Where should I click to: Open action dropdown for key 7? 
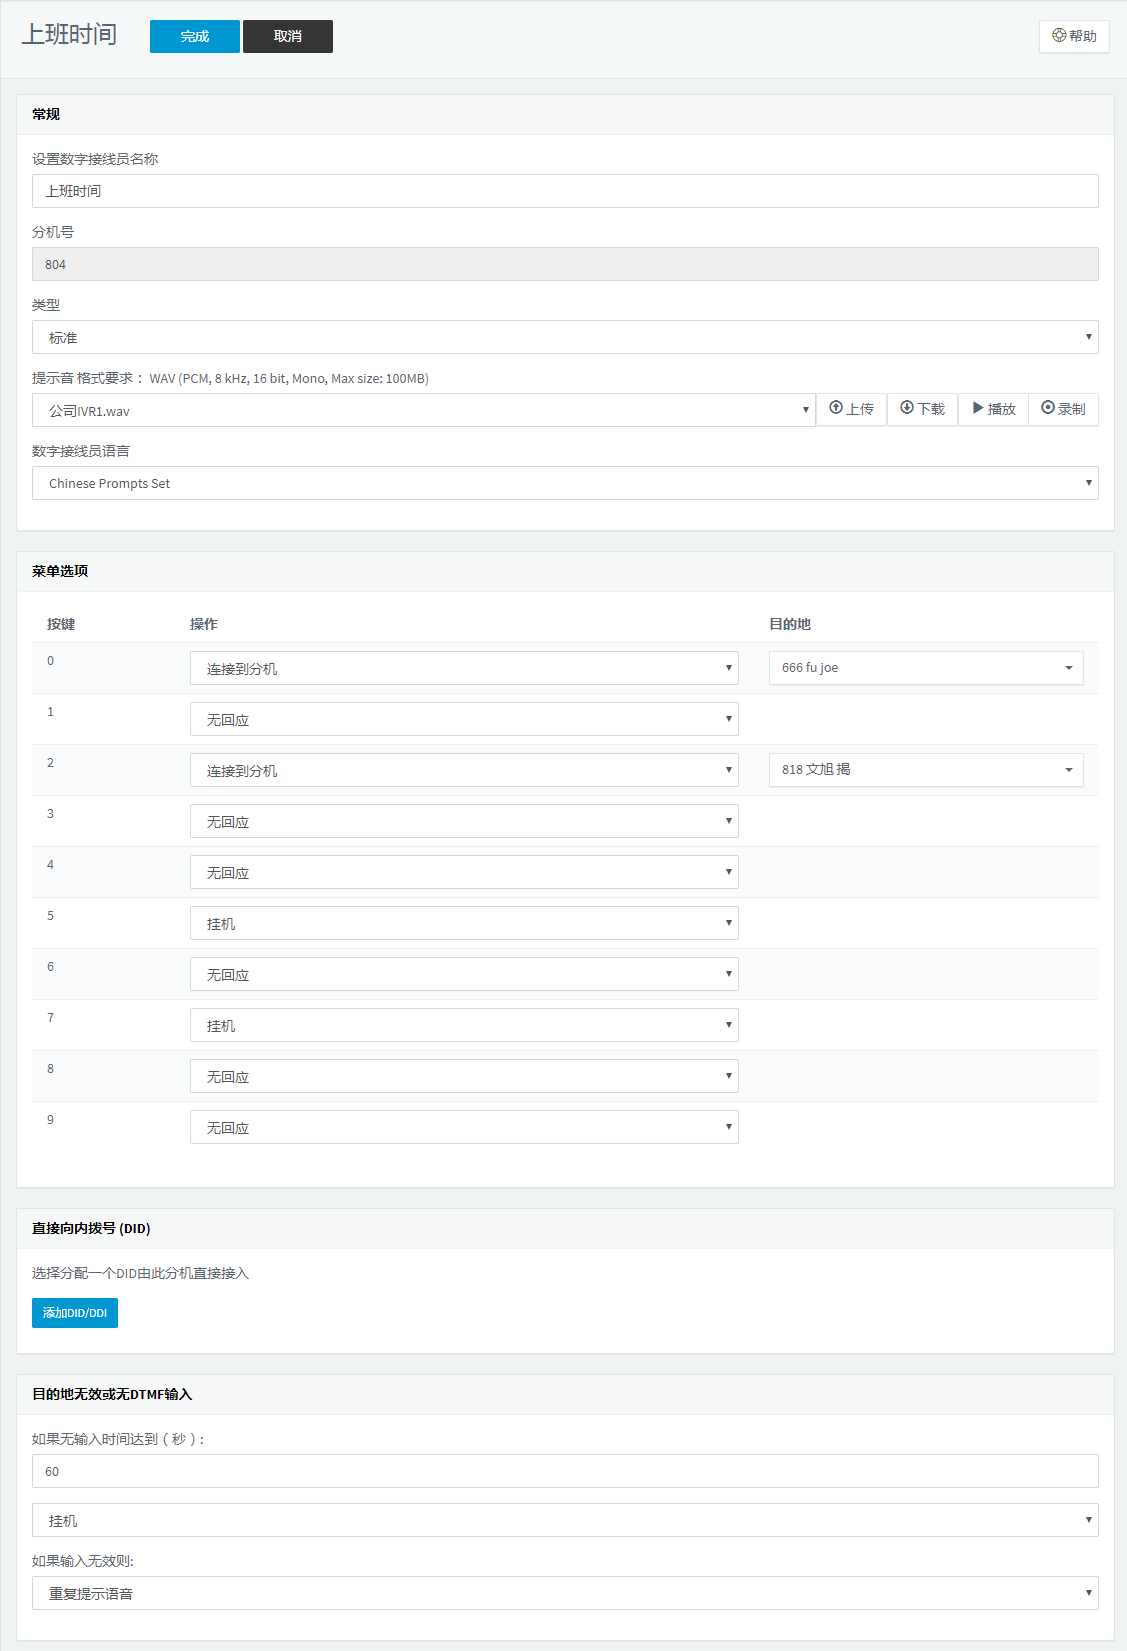[x=464, y=1025]
